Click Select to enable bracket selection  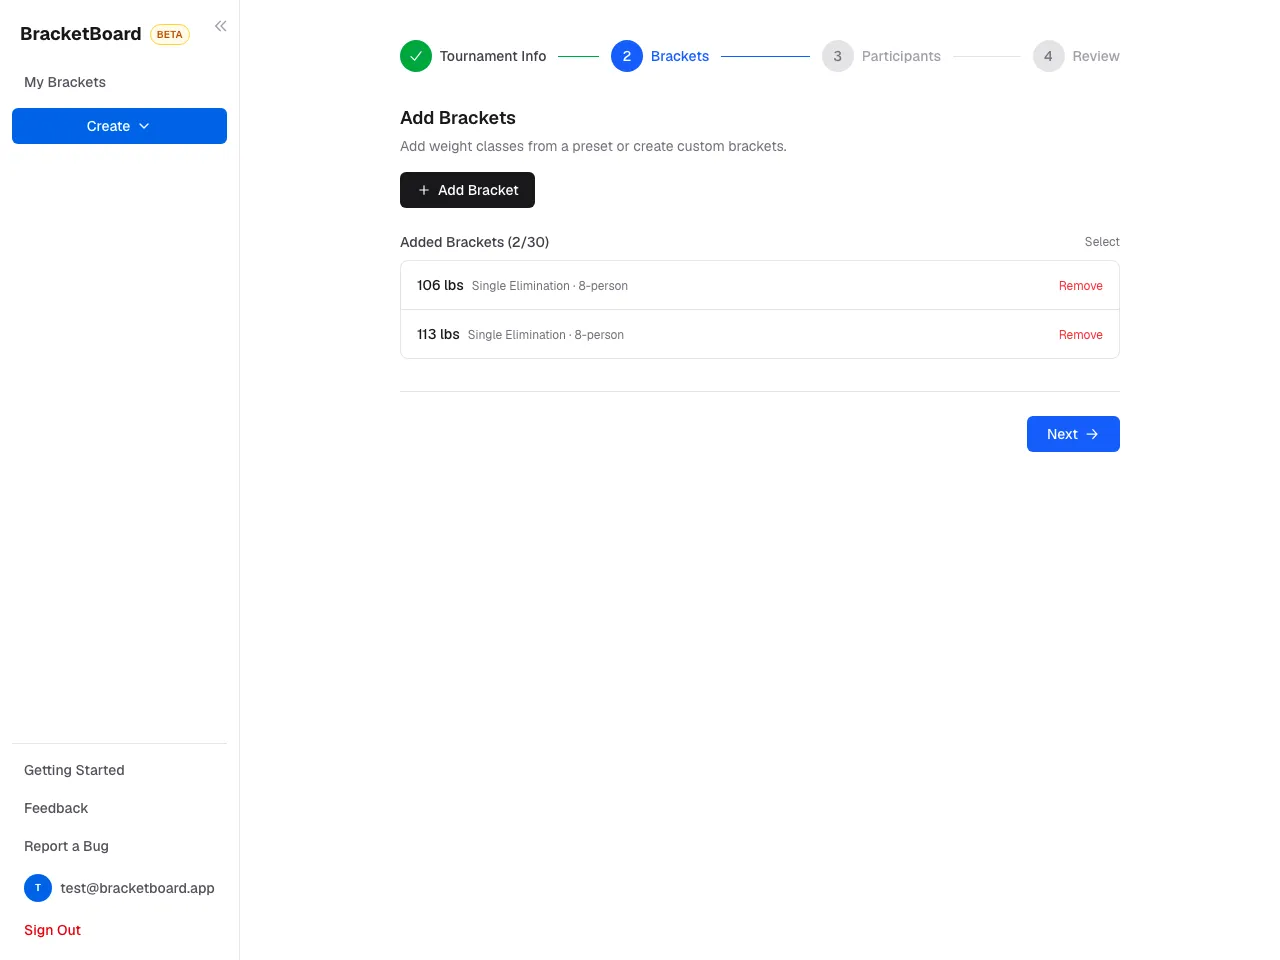pos(1102,242)
